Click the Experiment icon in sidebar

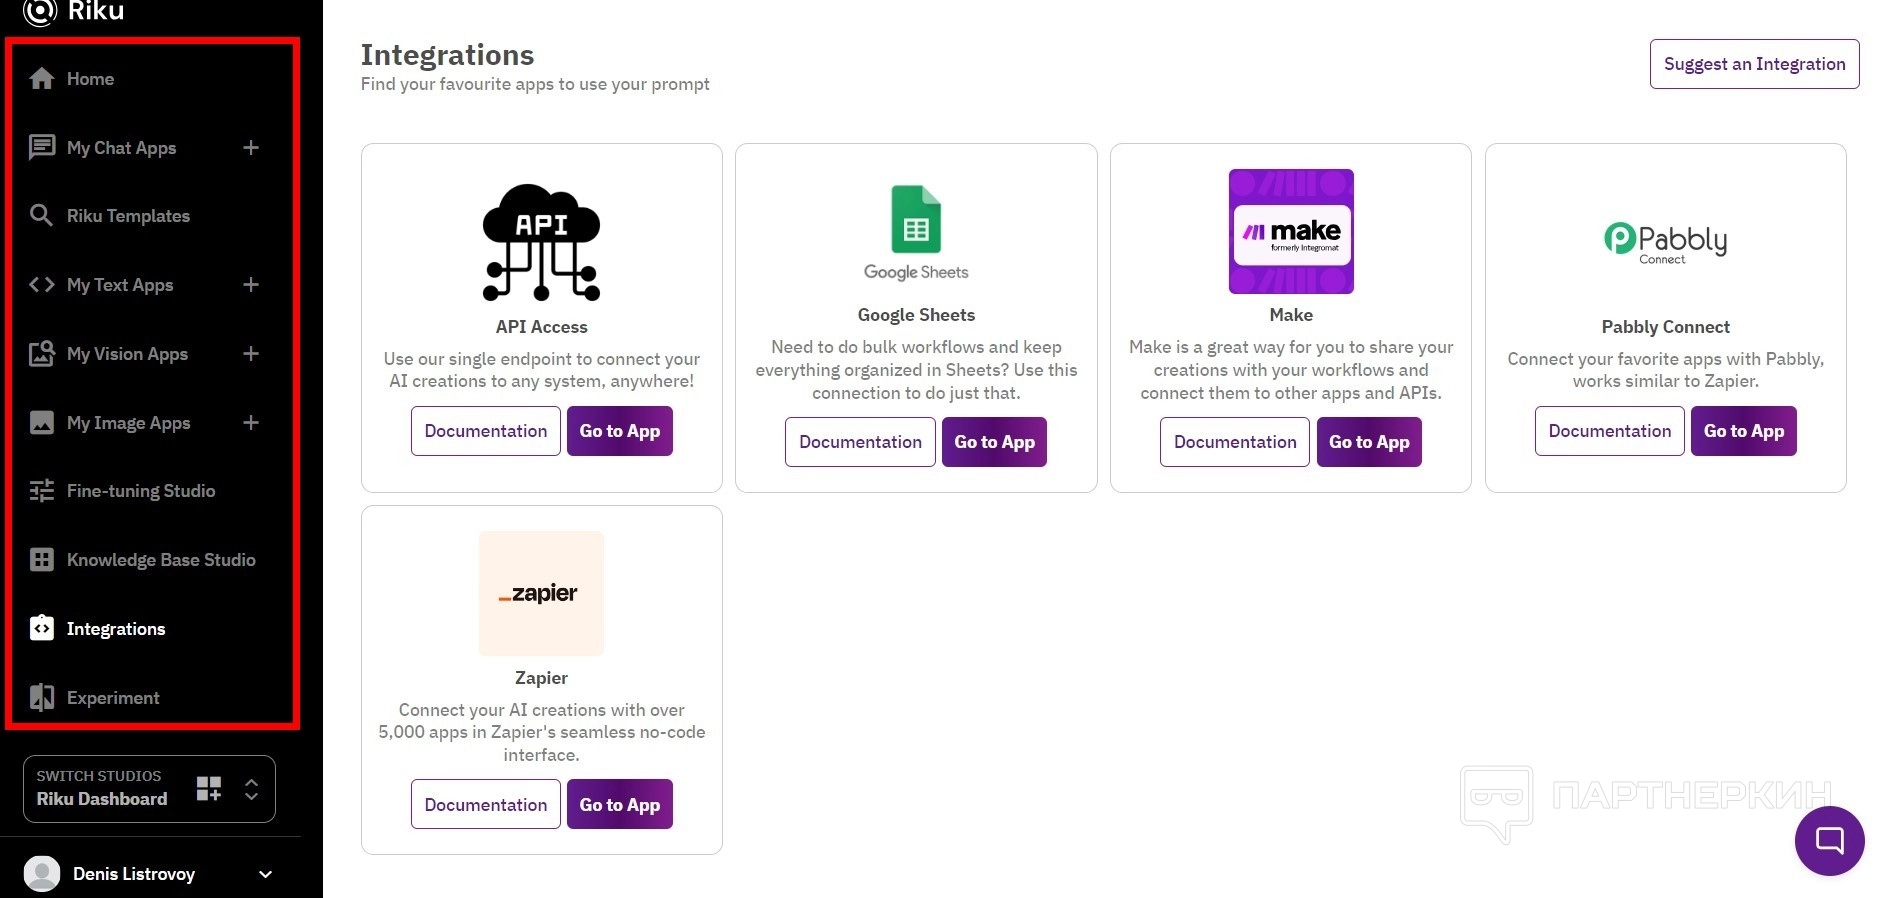pos(42,698)
